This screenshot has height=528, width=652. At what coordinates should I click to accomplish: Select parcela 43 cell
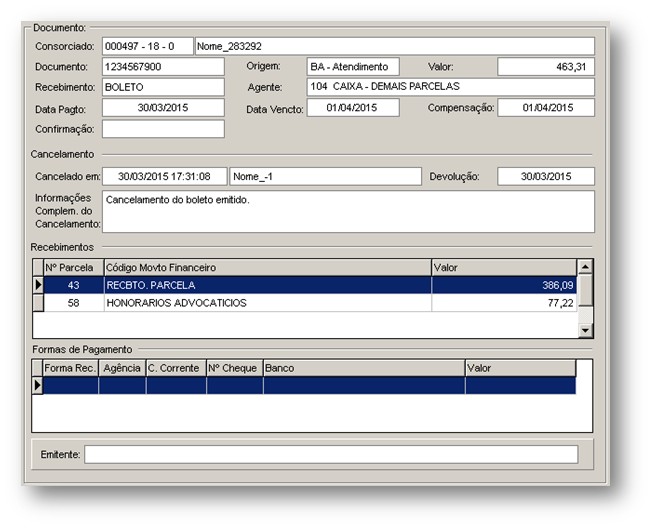click(x=74, y=285)
